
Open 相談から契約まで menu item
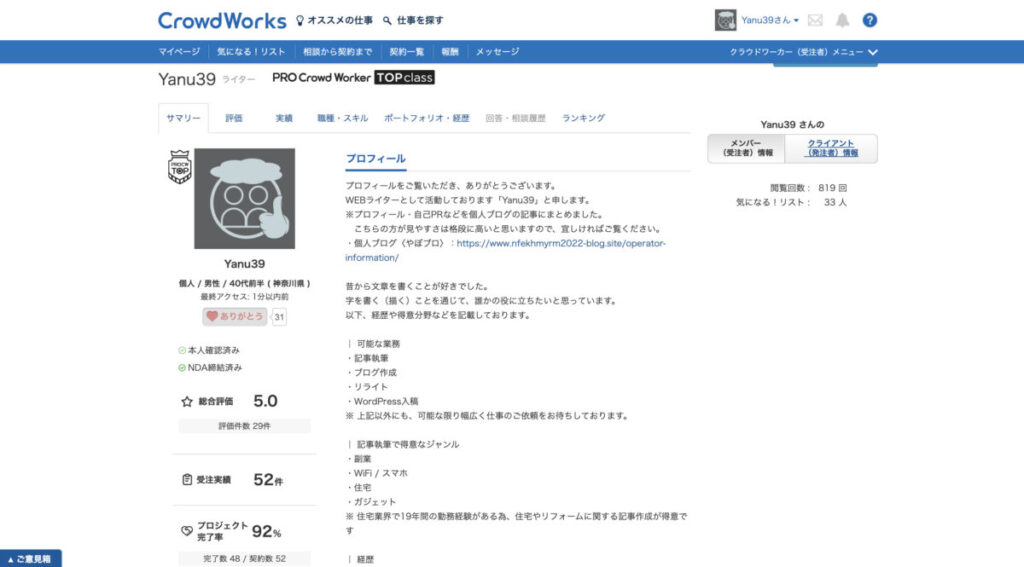point(338,52)
